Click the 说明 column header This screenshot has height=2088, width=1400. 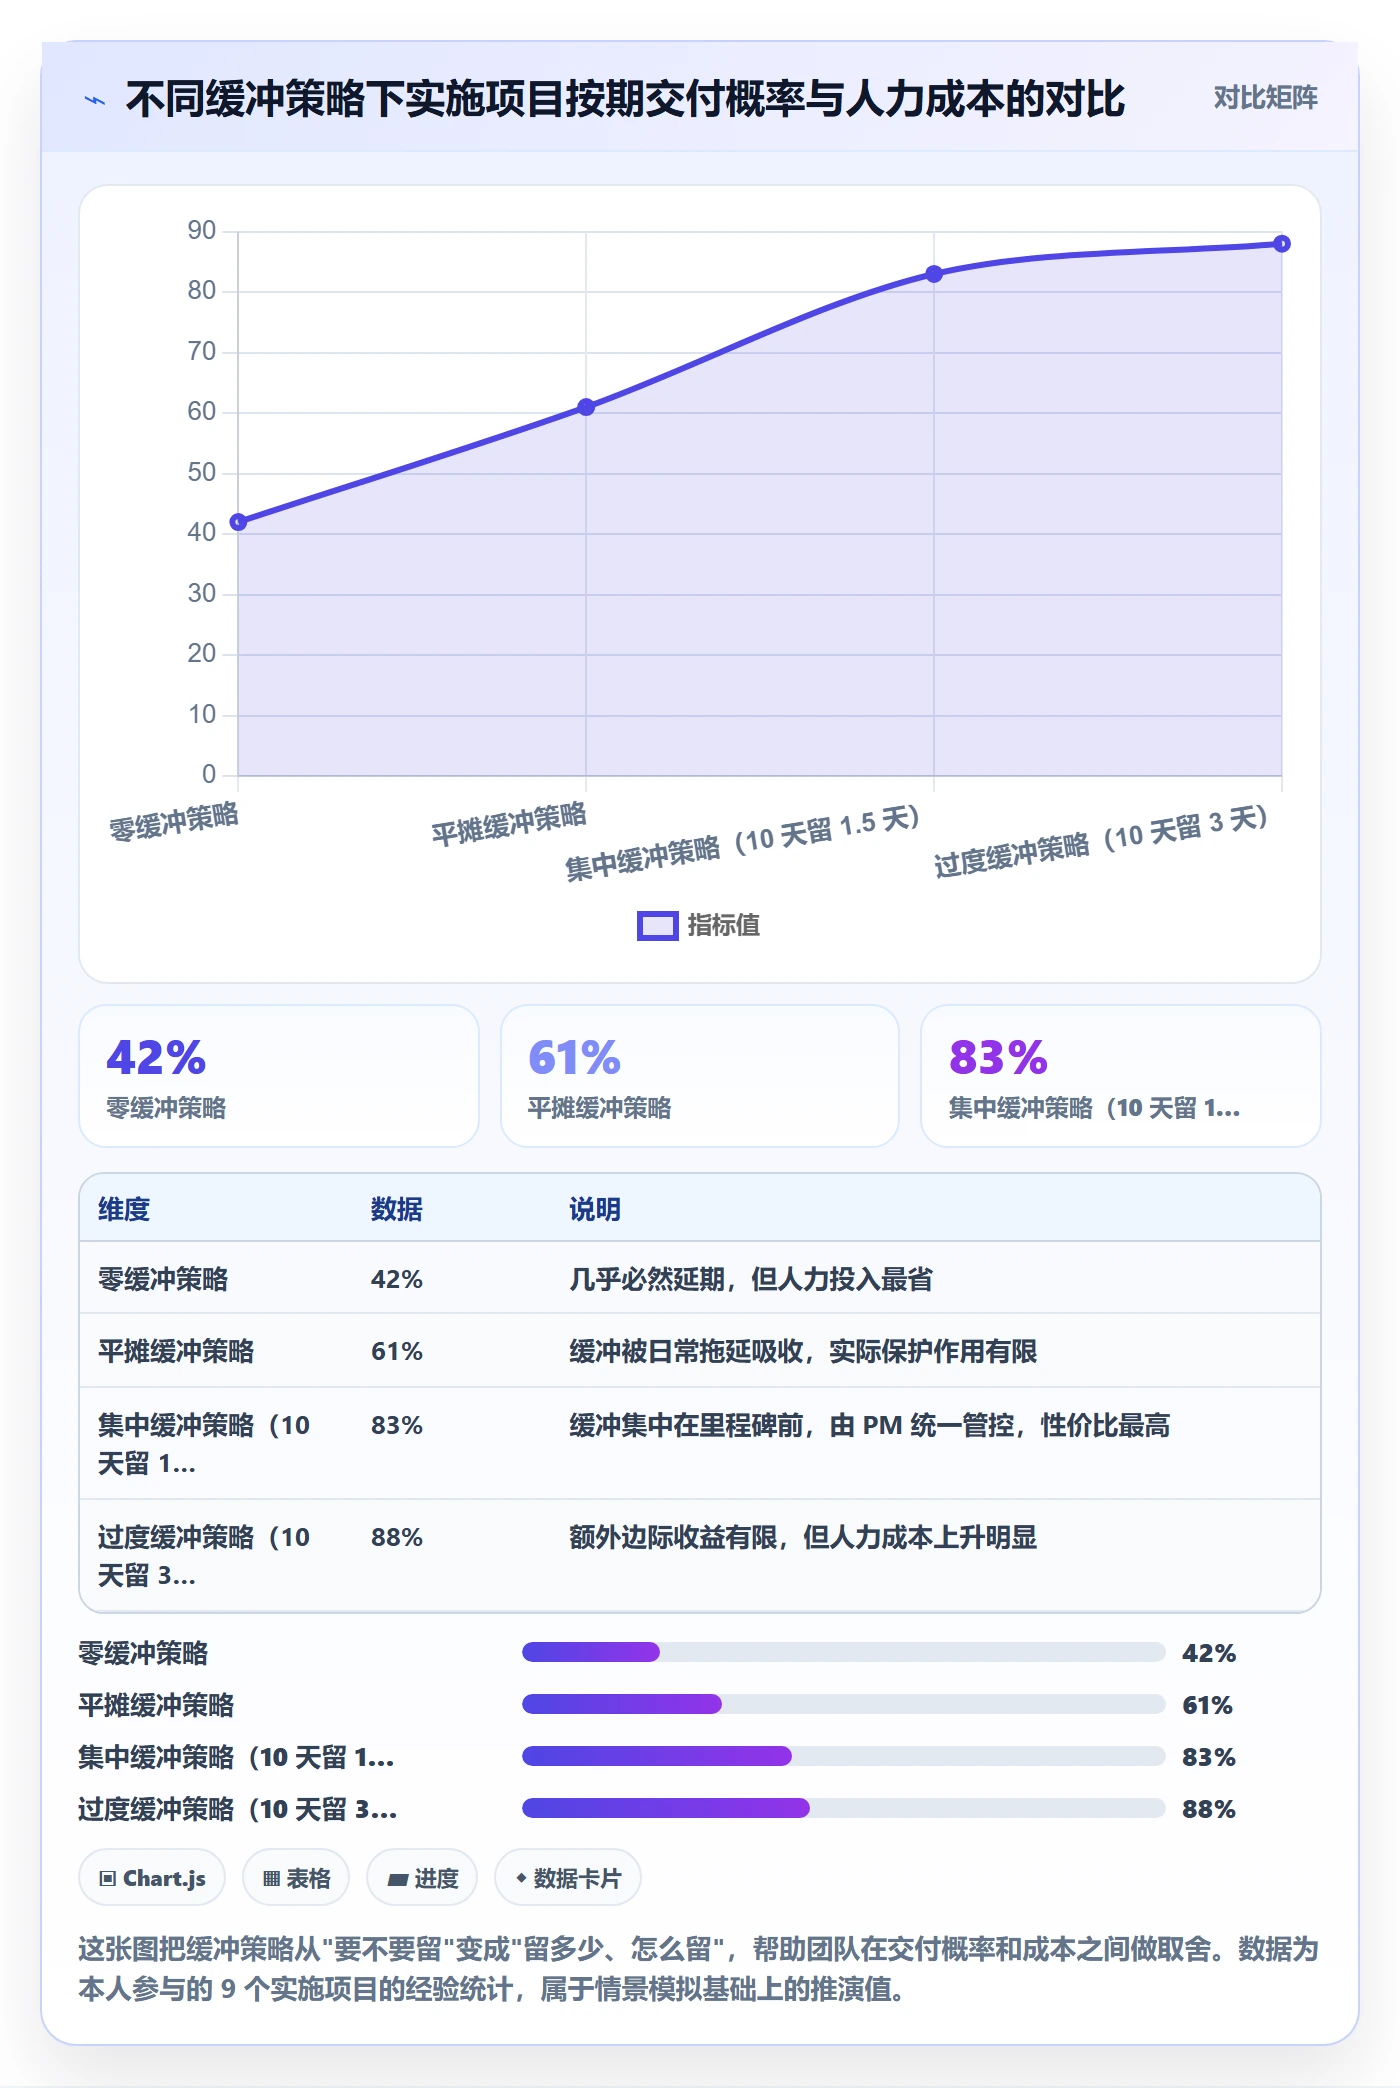click(595, 1209)
